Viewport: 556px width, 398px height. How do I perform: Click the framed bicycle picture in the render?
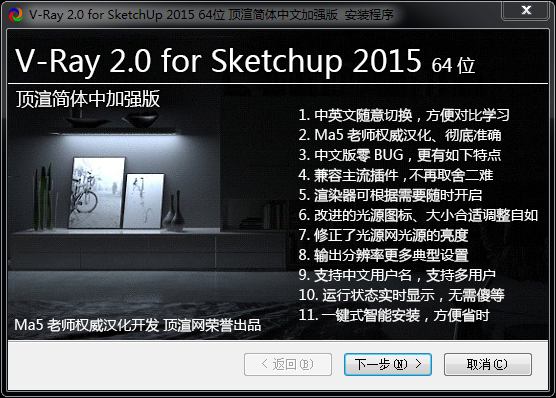(x=96, y=192)
